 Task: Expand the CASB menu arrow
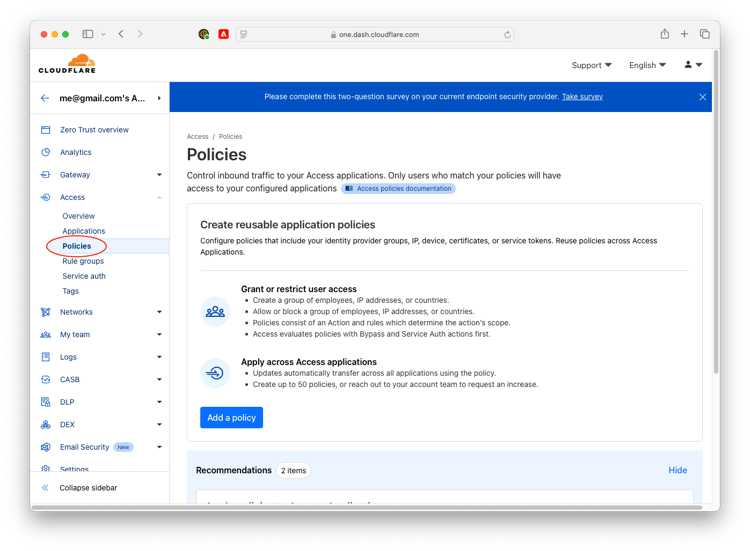[159, 379]
